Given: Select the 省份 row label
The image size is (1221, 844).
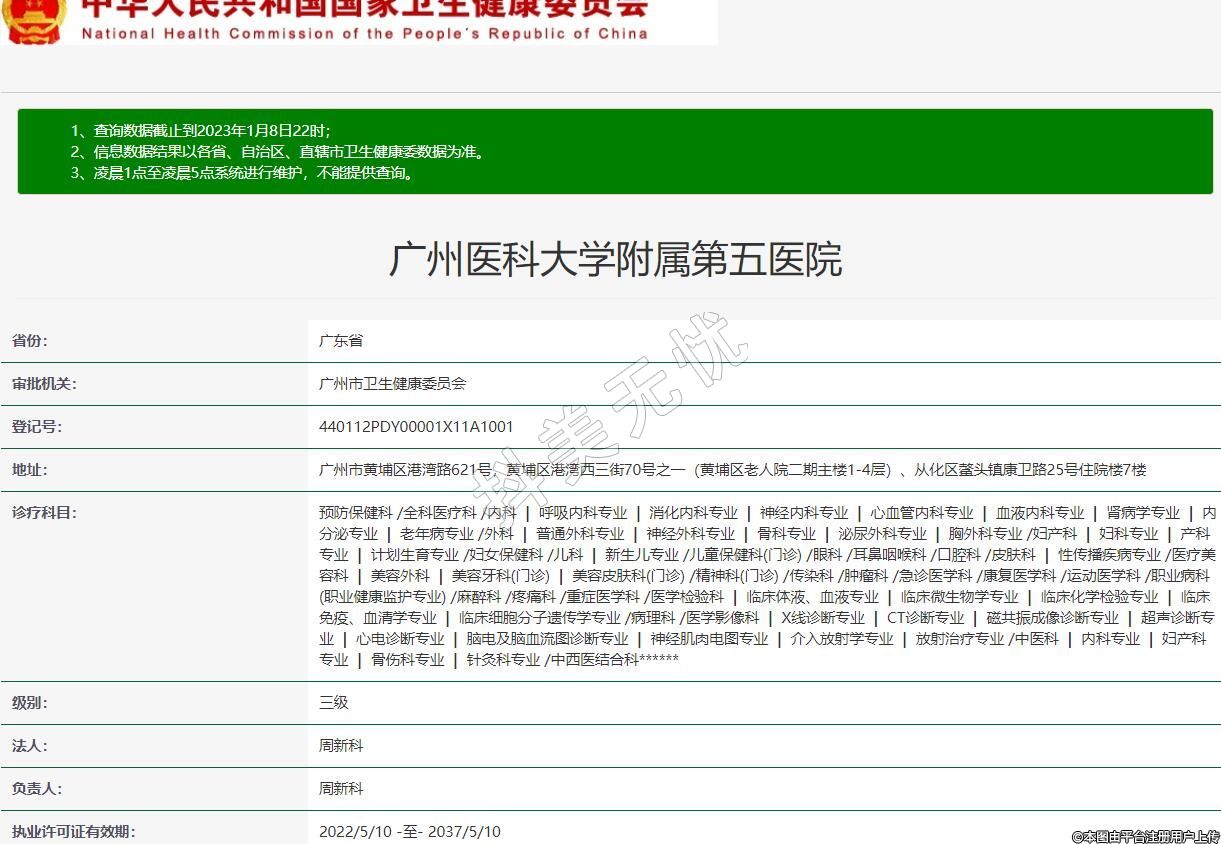Looking at the screenshot, I should click(x=30, y=341).
